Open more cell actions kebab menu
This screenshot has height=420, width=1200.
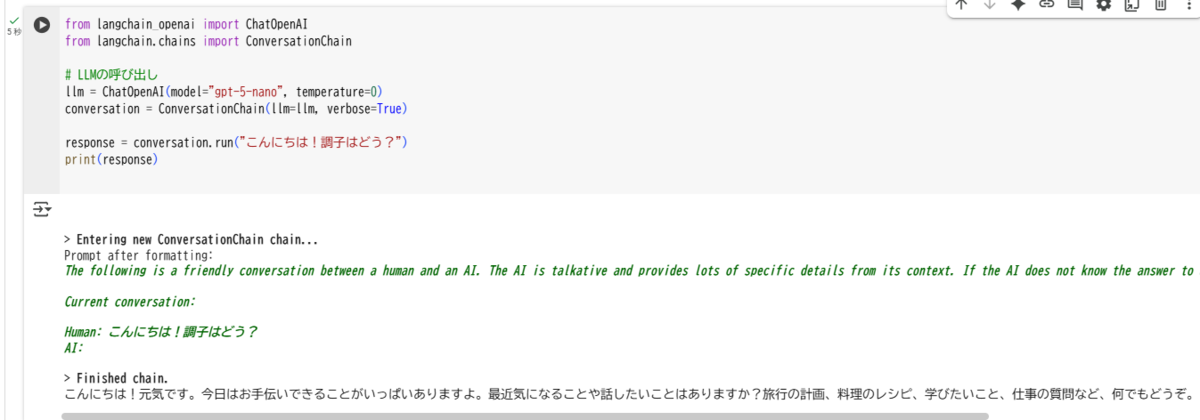(x=1188, y=4)
